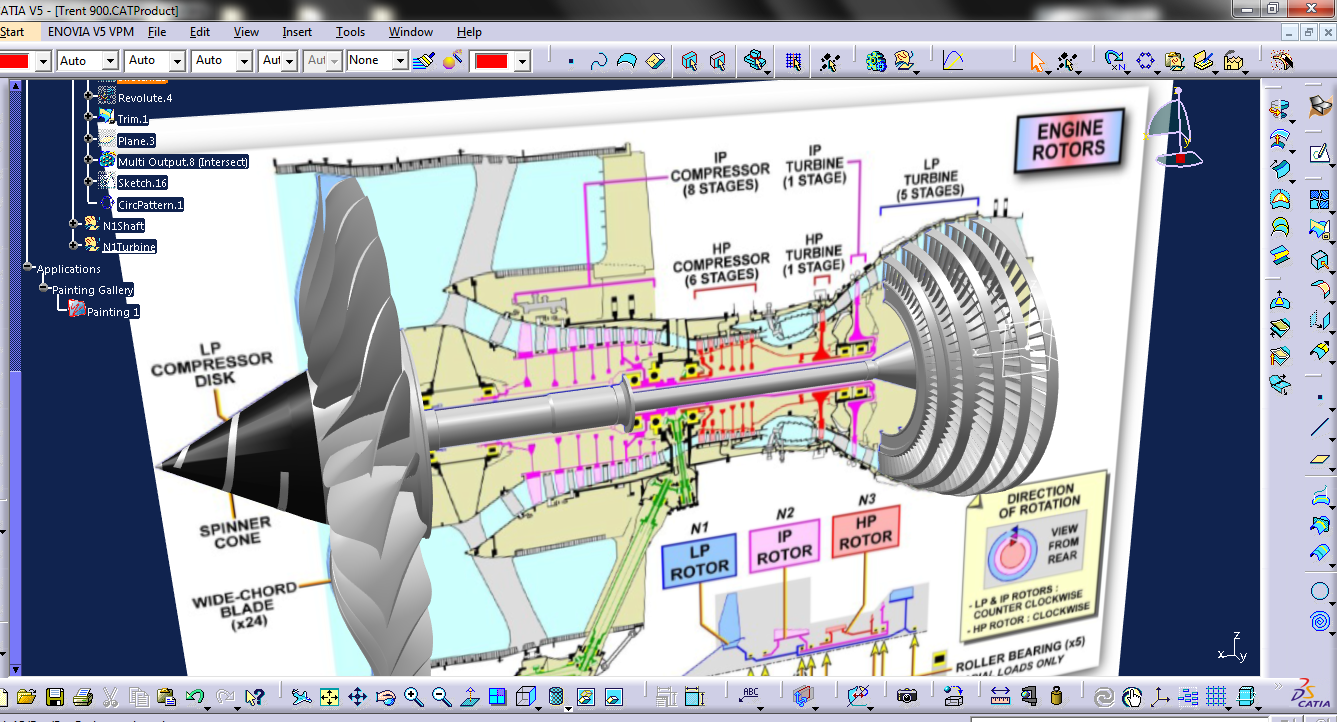The width and height of the screenshot is (1337, 722).
Task: Open the Tools menu
Action: pos(350,32)
